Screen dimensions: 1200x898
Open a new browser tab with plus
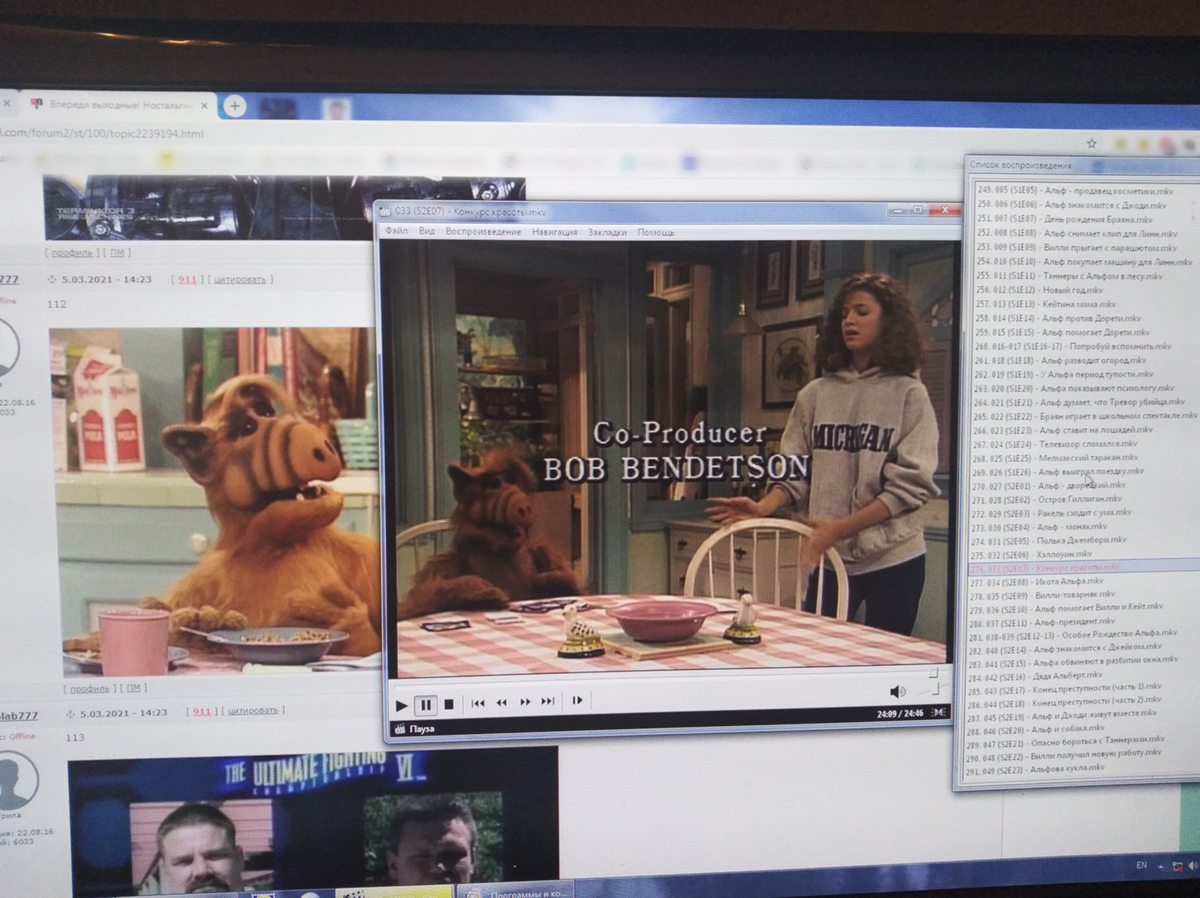(x=234, y=106)
